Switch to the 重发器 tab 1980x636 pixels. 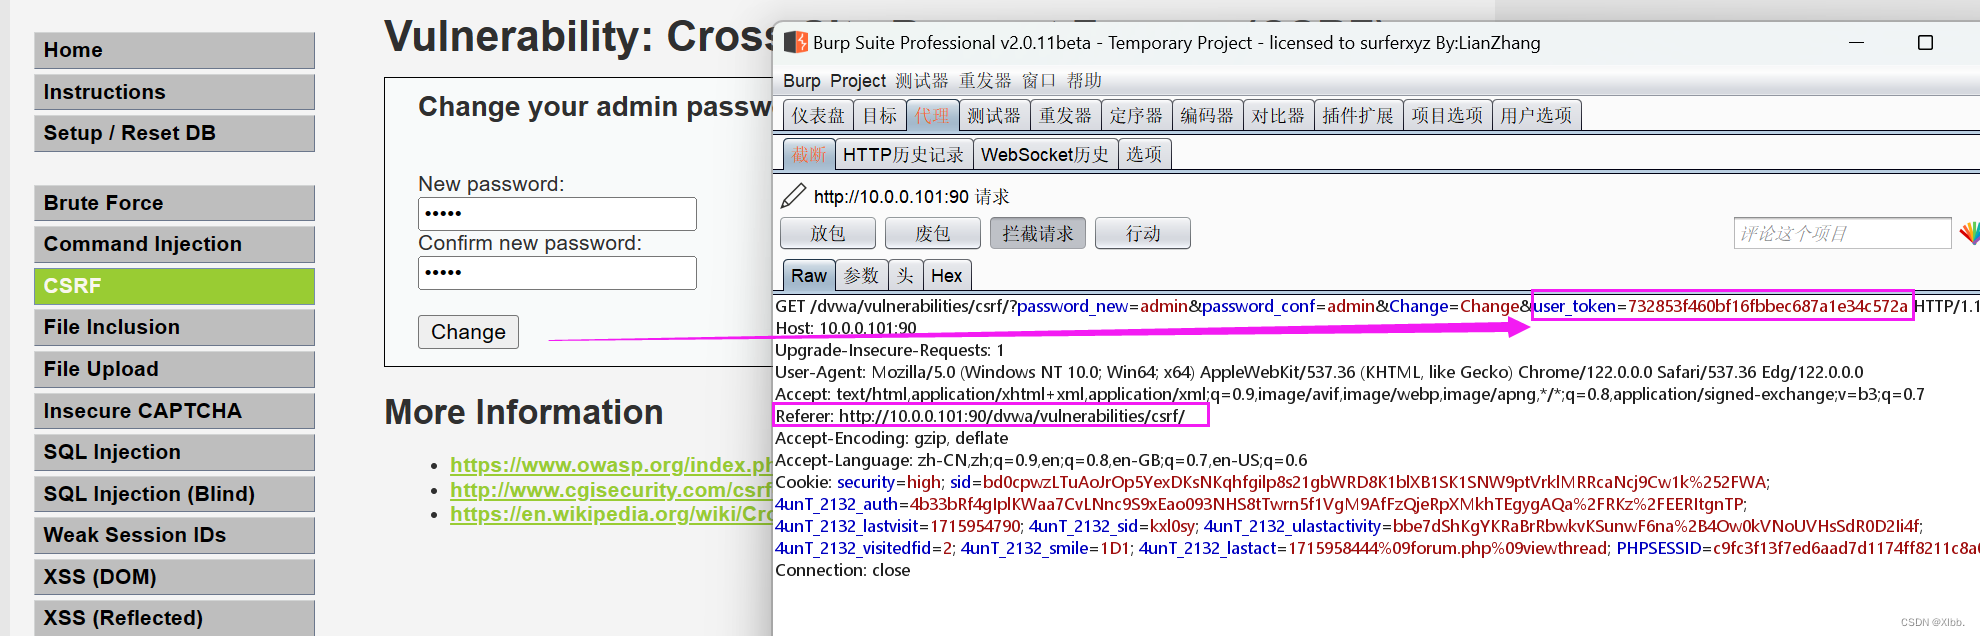[x=1065, y=116]
